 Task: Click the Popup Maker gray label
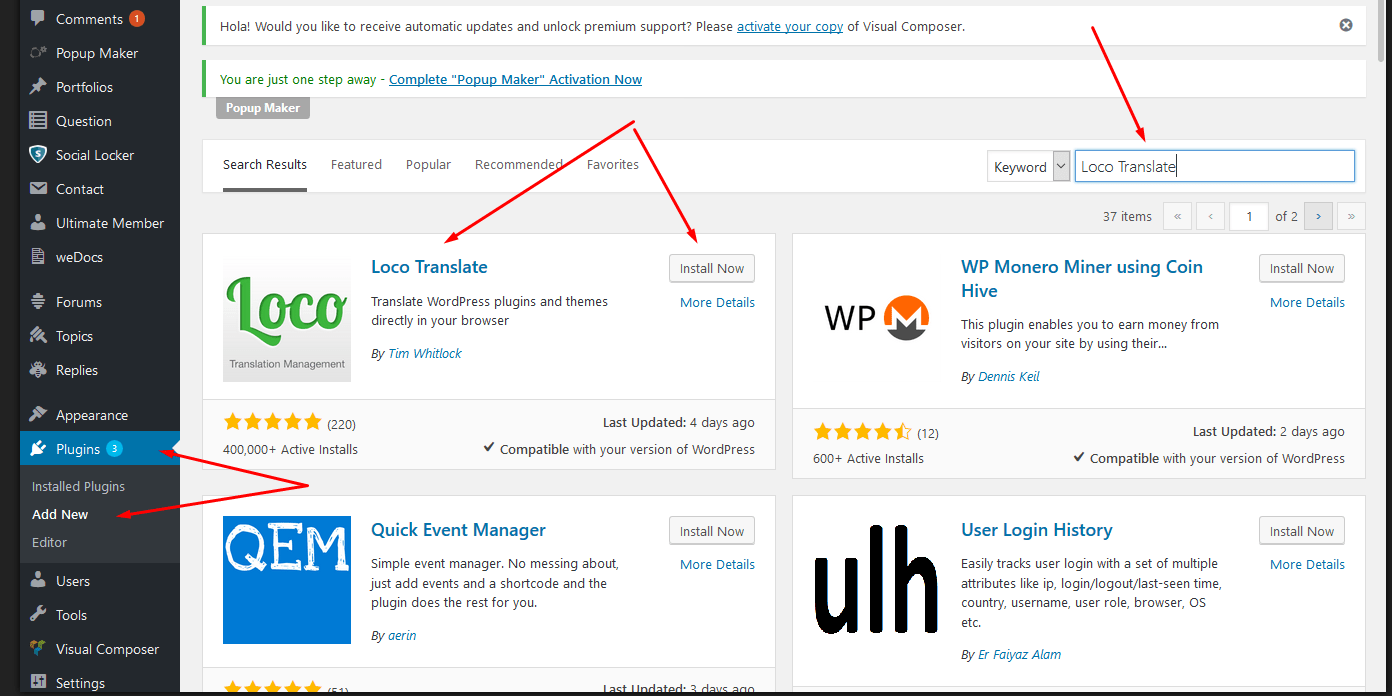point(263,108)
